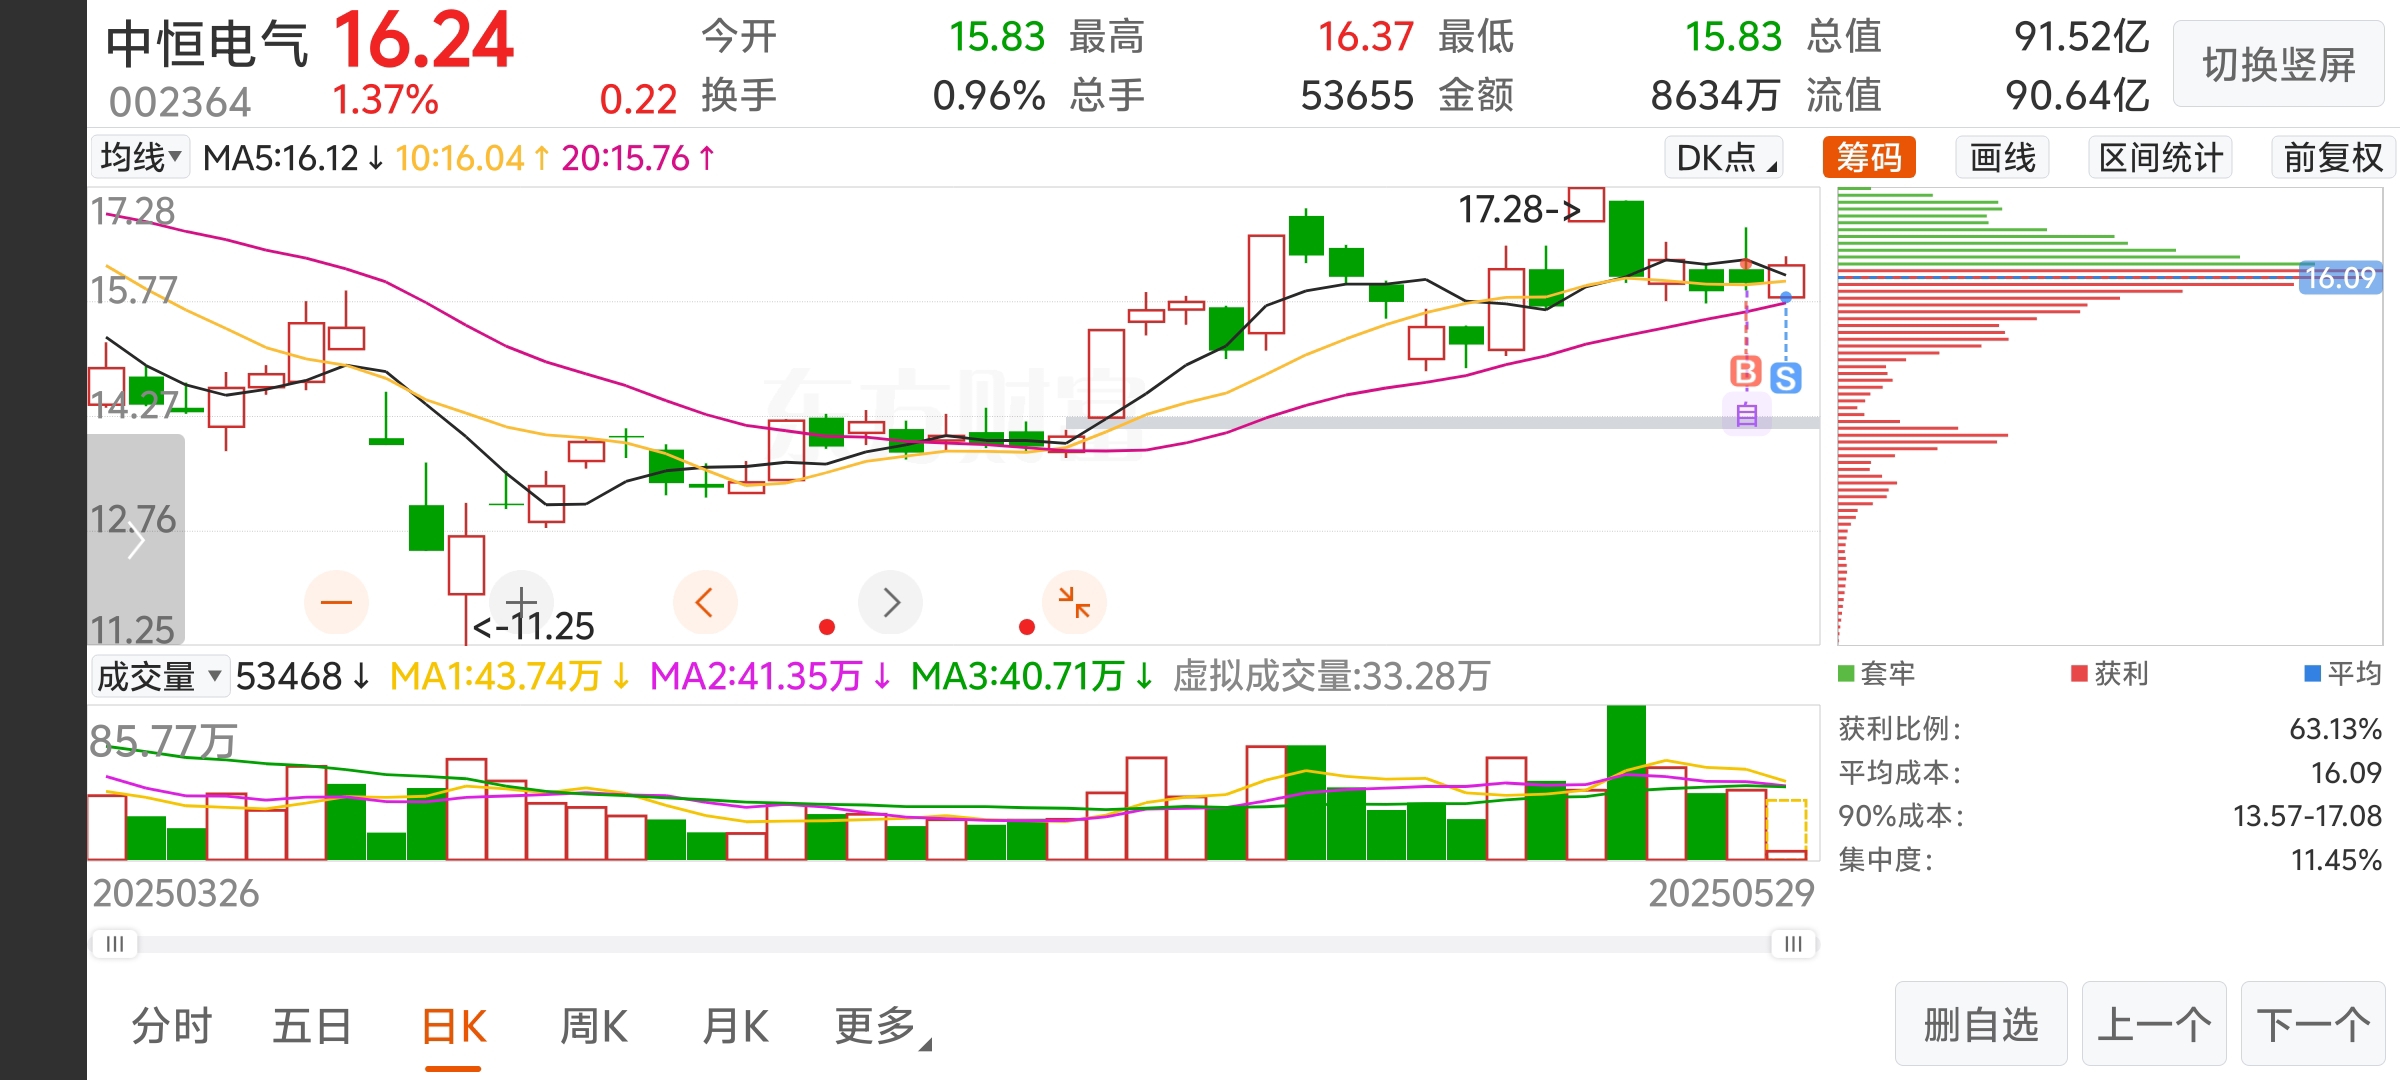The width and height of the screenshot is (2400, 1080).
Task: Tap the stock code 002364
Action: tap(180, 102)
